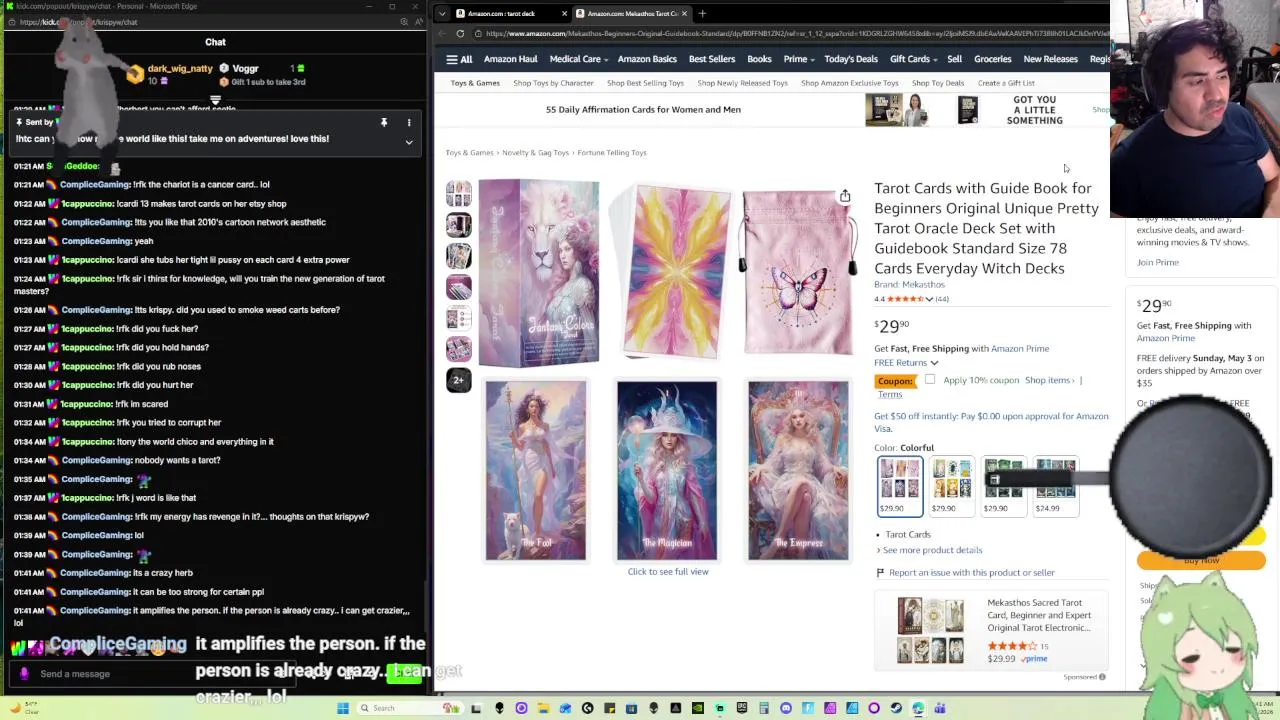This screenshot has height=720, width=1280.
Task: Click the sponsored info icon
Action: pos(1102,677)
